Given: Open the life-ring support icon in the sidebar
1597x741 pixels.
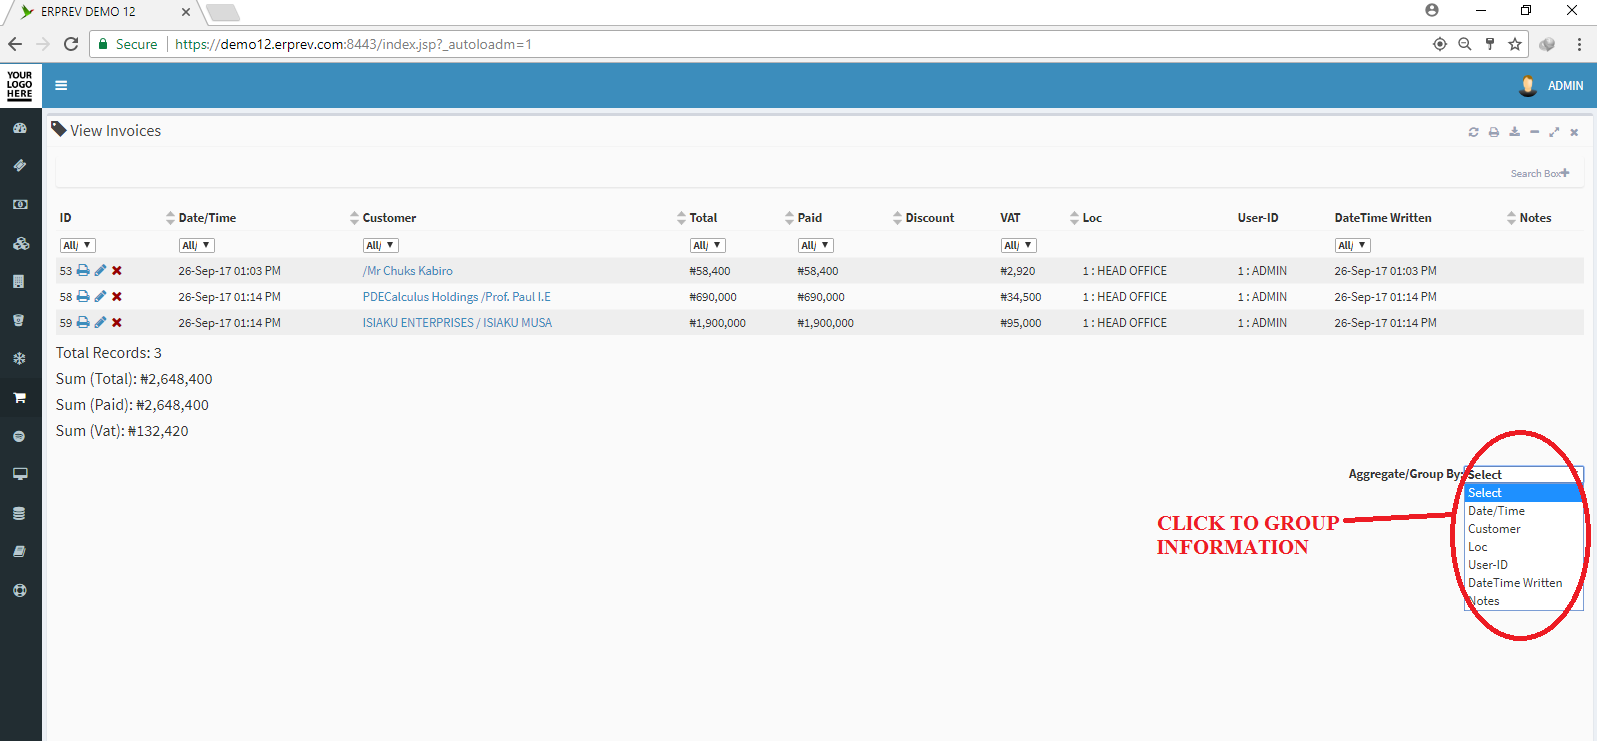Looking at the screenshot, I should (x=19, y=590).
